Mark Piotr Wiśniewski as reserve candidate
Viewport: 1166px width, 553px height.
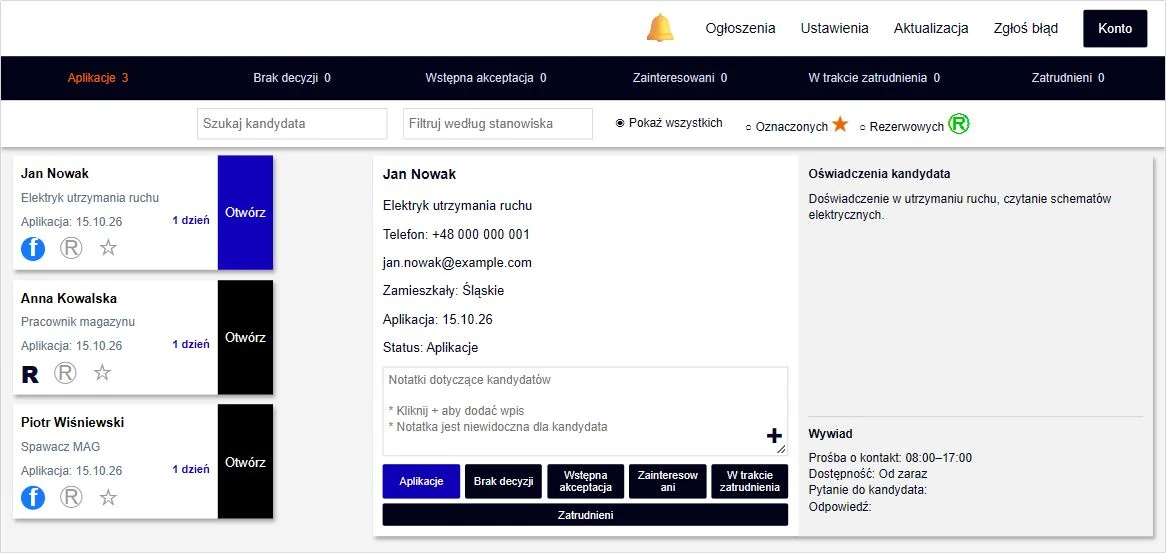pos(71,497)
